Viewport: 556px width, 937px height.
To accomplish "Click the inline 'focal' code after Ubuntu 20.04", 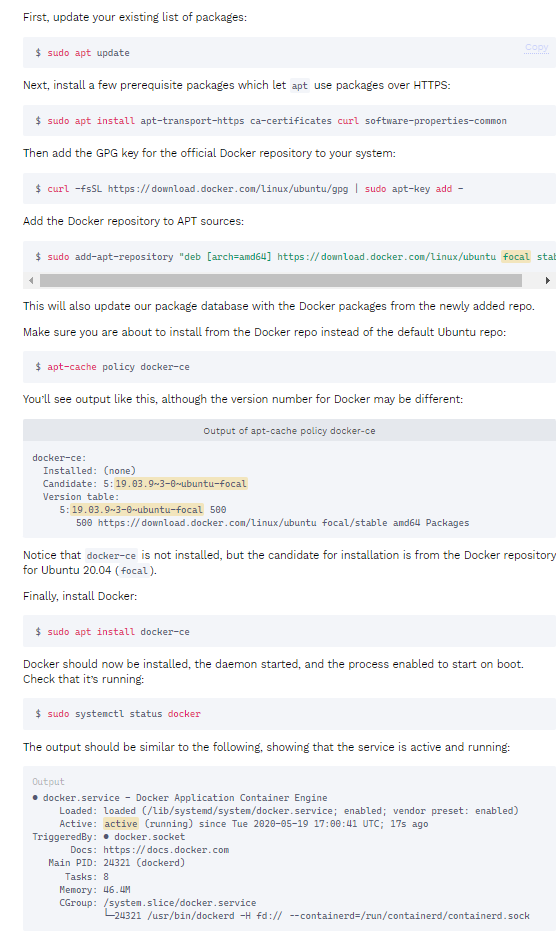I will point(134,571).
